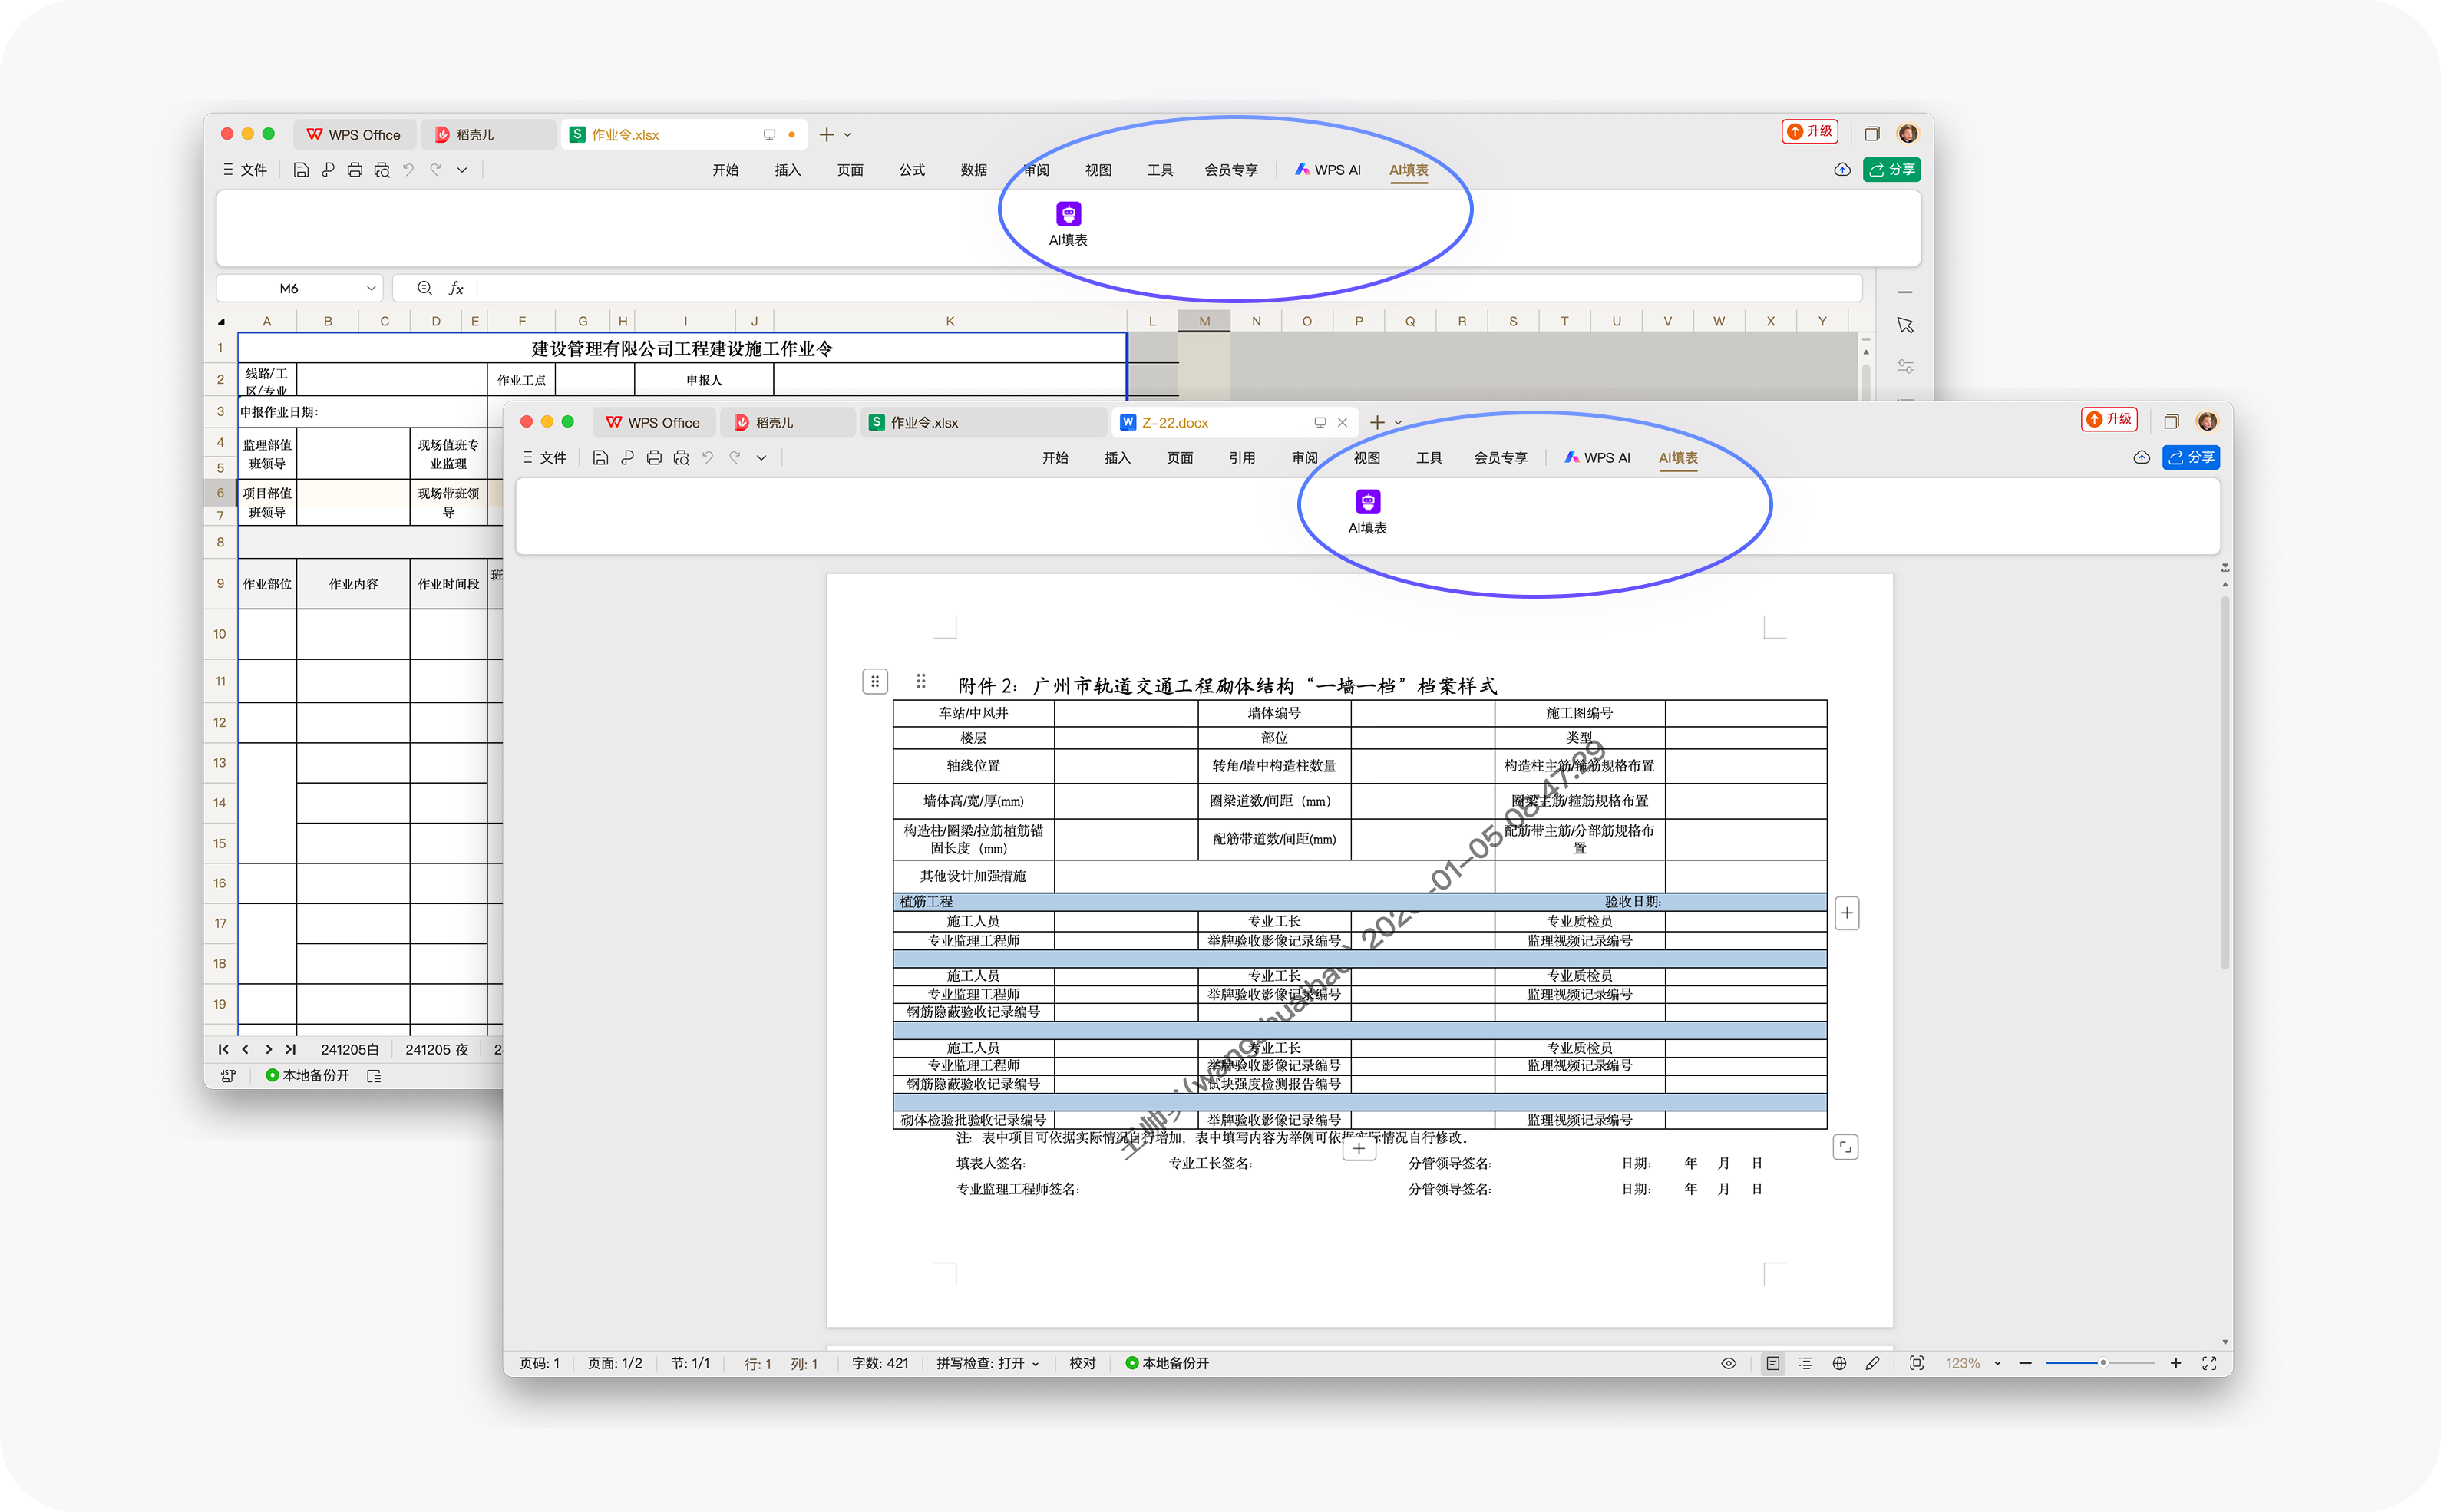Click the cloud upload icon beside the blue 分享 button

click(x=2141, y=458)
